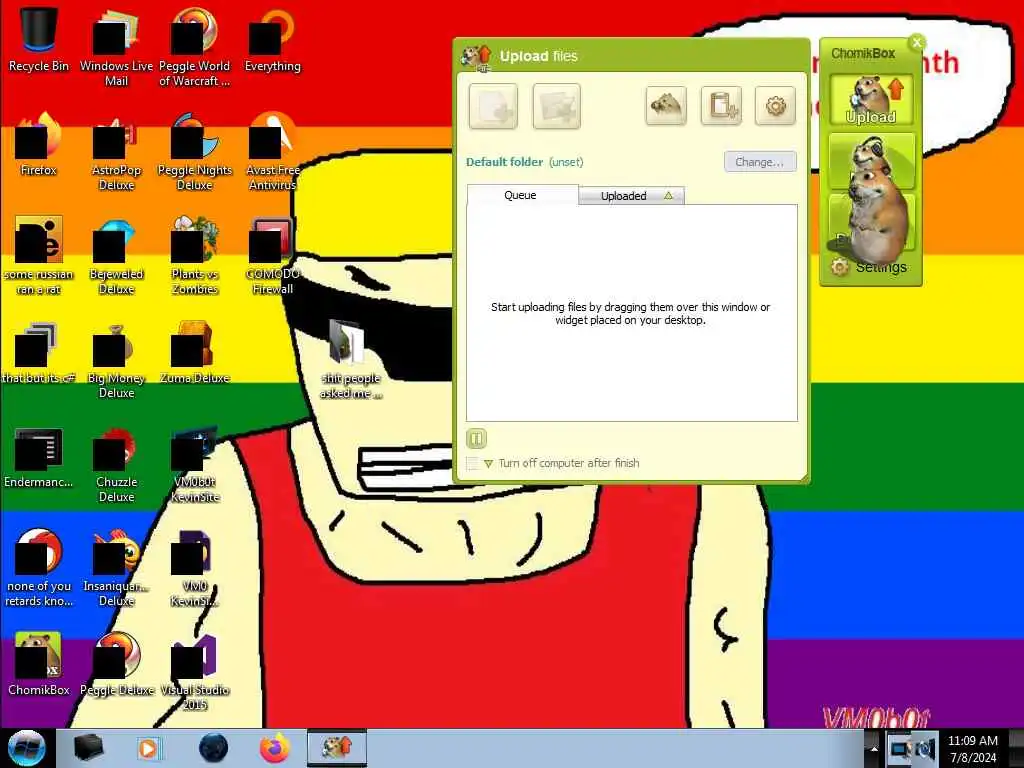Open Big Money Deluxe desktop icon
1024x768 pixels.
point(116,359)
